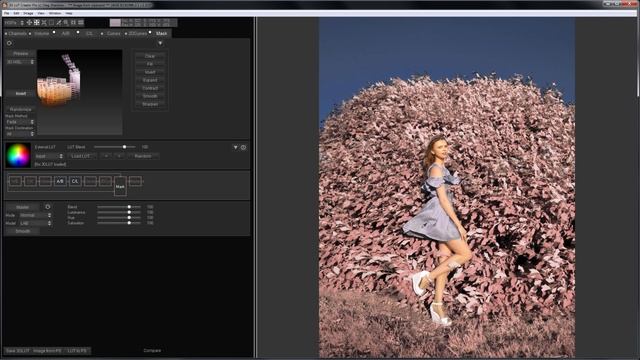Switch to the A/B tab
The width and height of the screenshot is (640, 360).
tap(65, 33)
